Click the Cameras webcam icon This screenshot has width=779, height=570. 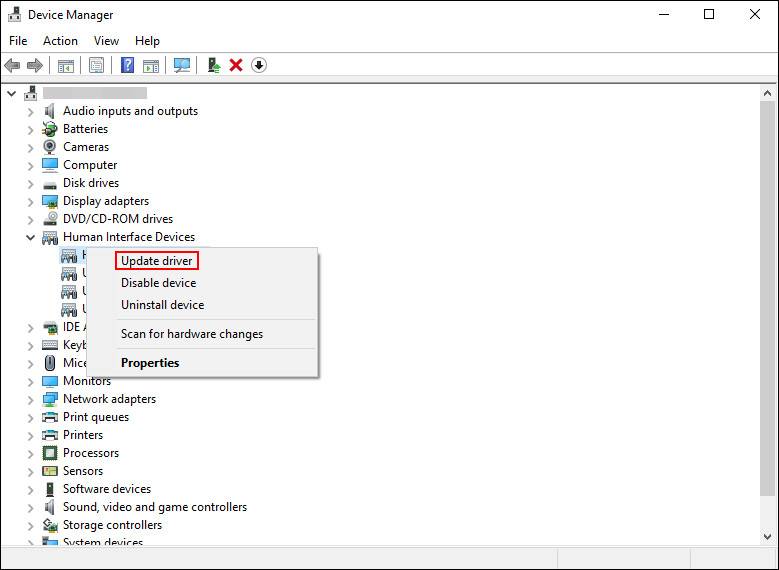pyautogui.click(x=50, y=147)
